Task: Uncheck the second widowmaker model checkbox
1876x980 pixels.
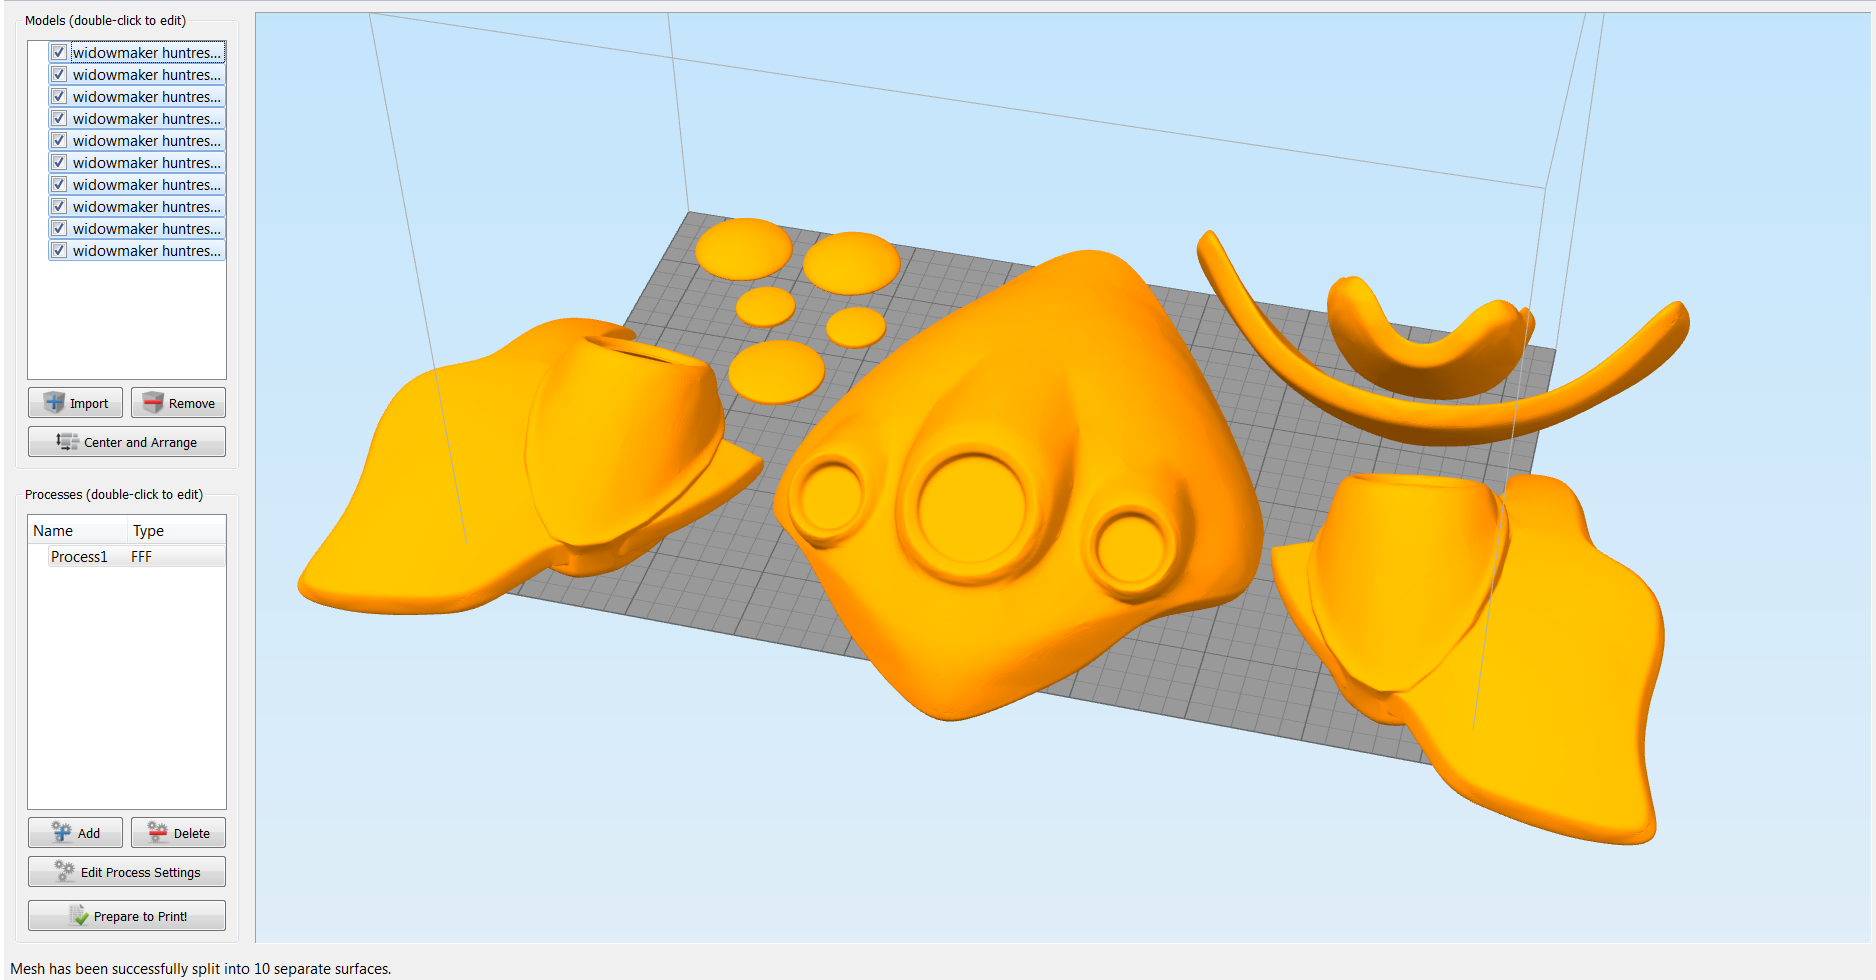Action: click(59, 74)
